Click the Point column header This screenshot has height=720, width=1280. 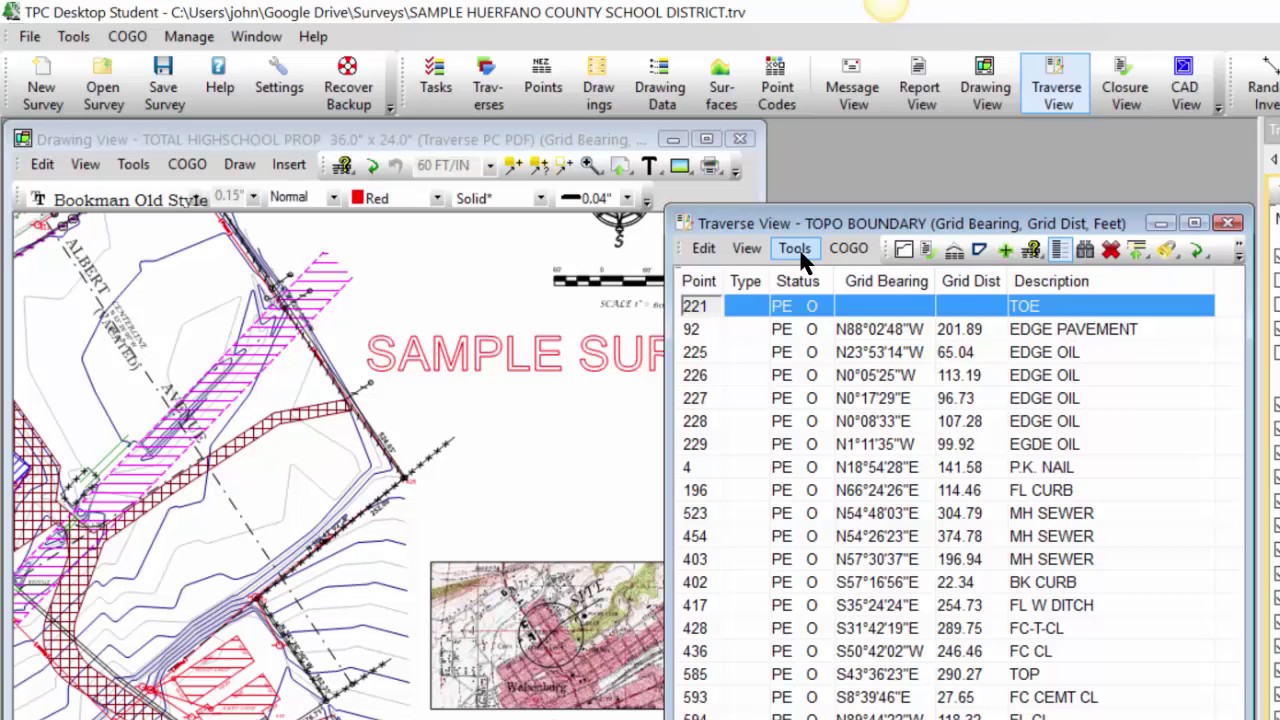pos(699,281)
